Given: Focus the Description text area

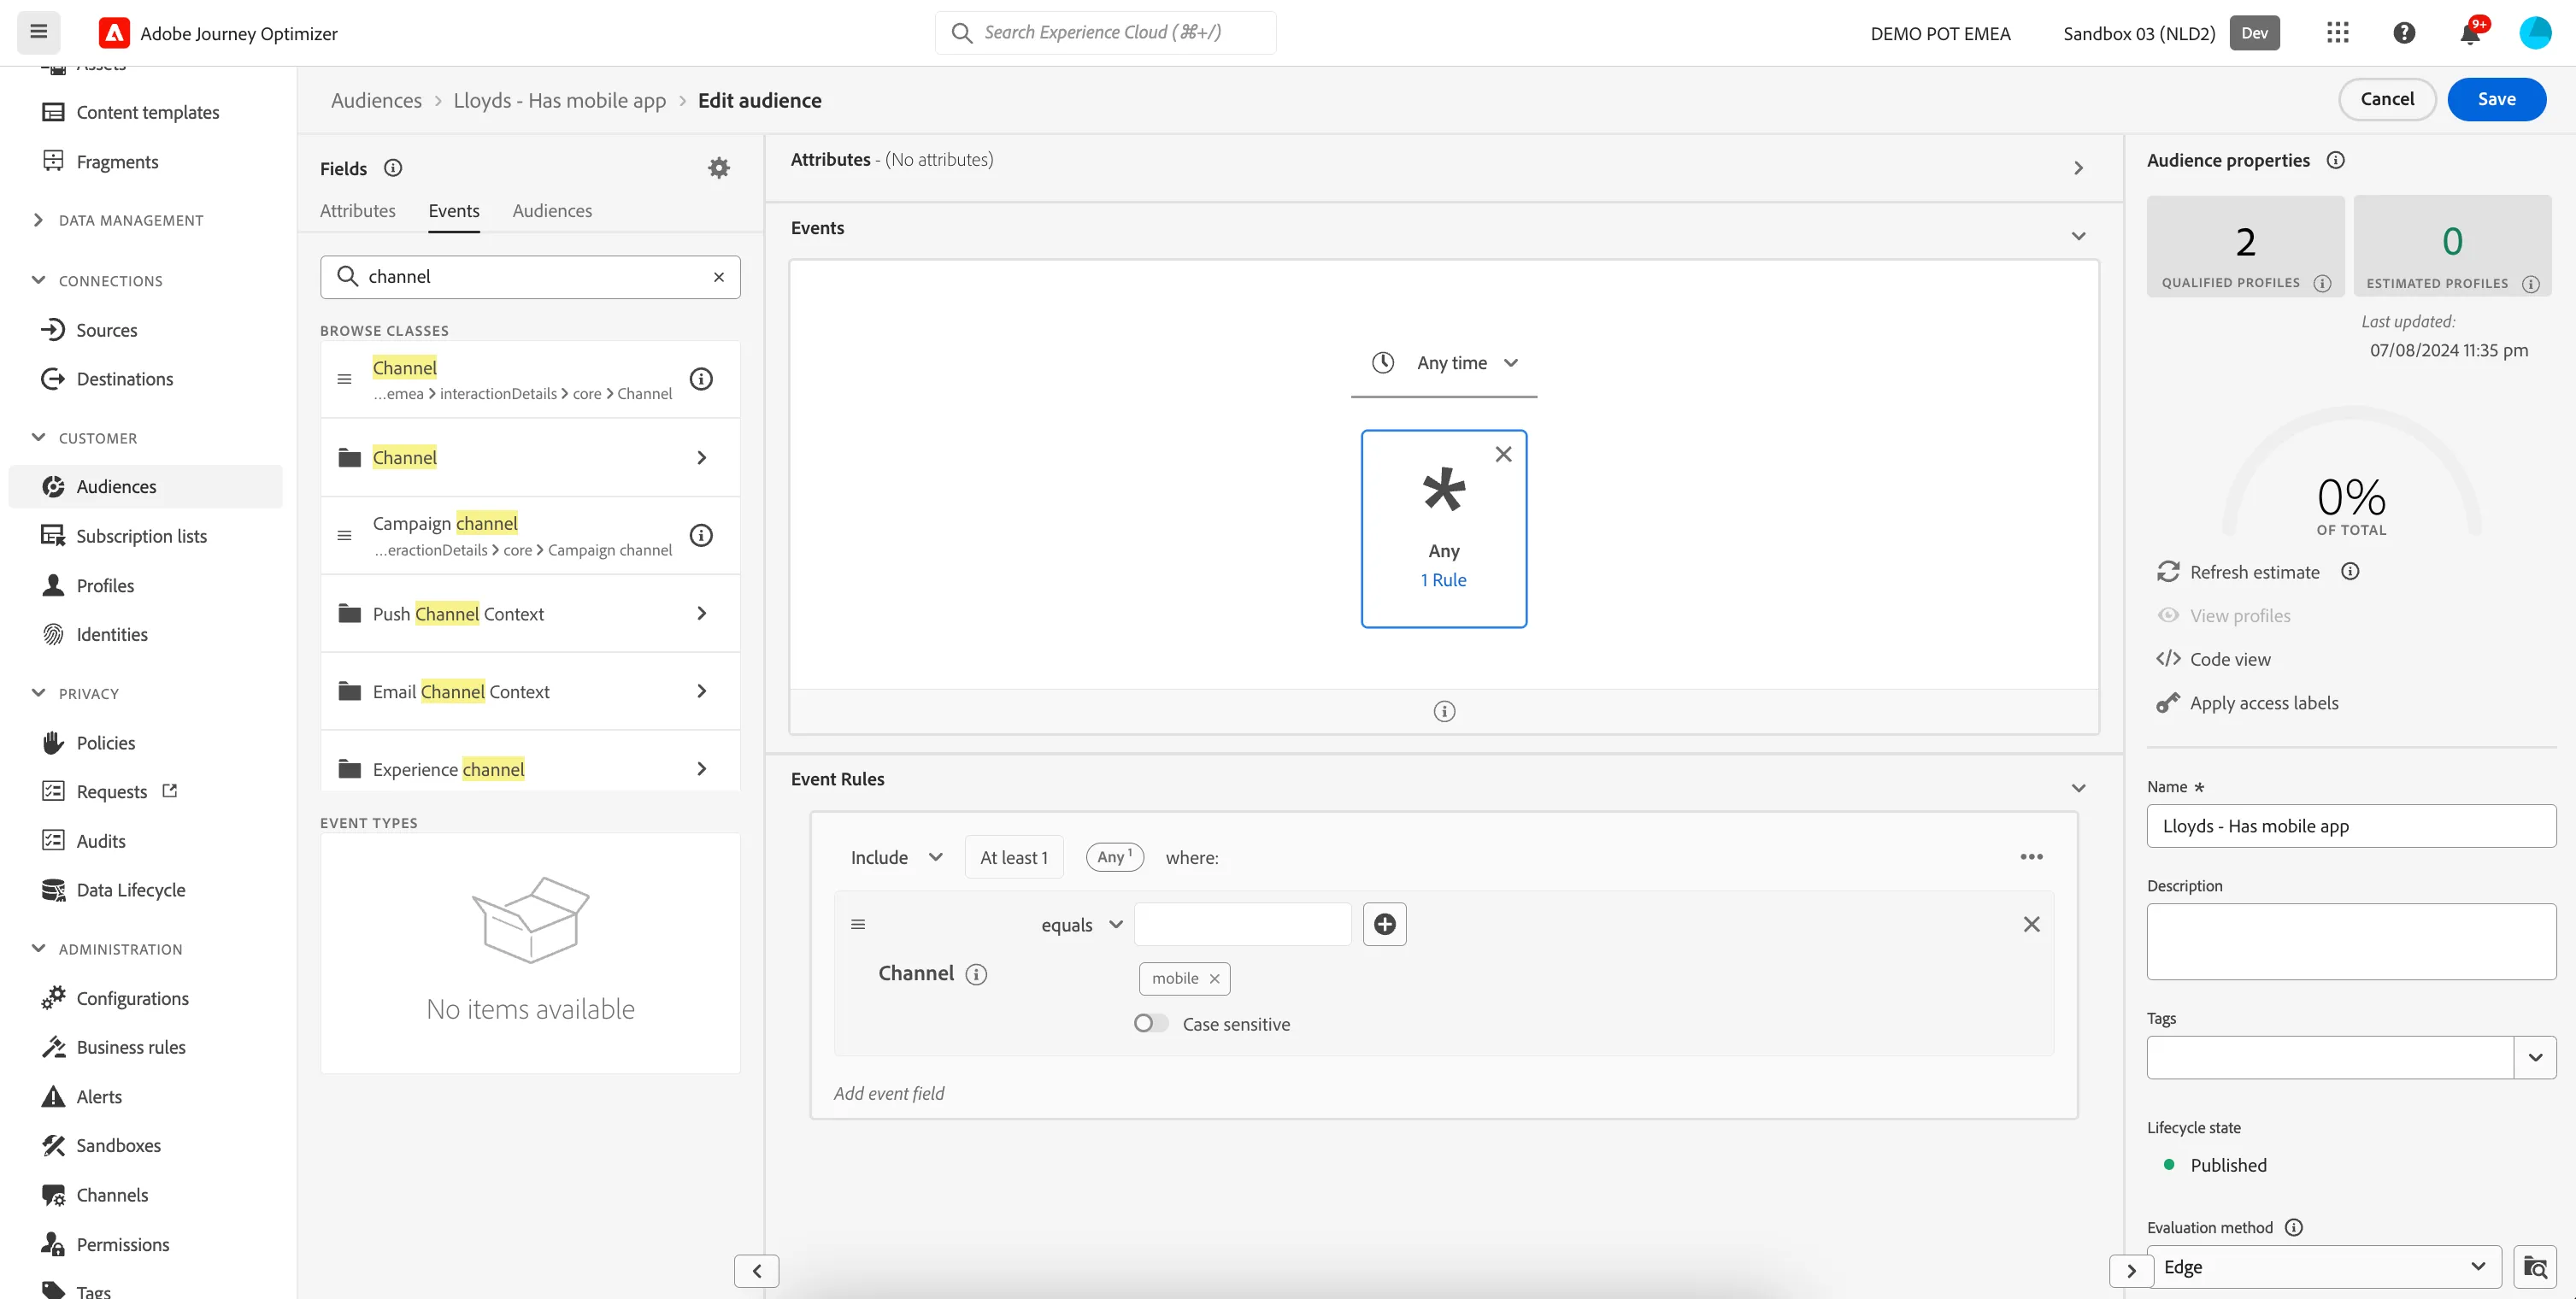Looking at the screenshot, I should [2351, 941].
